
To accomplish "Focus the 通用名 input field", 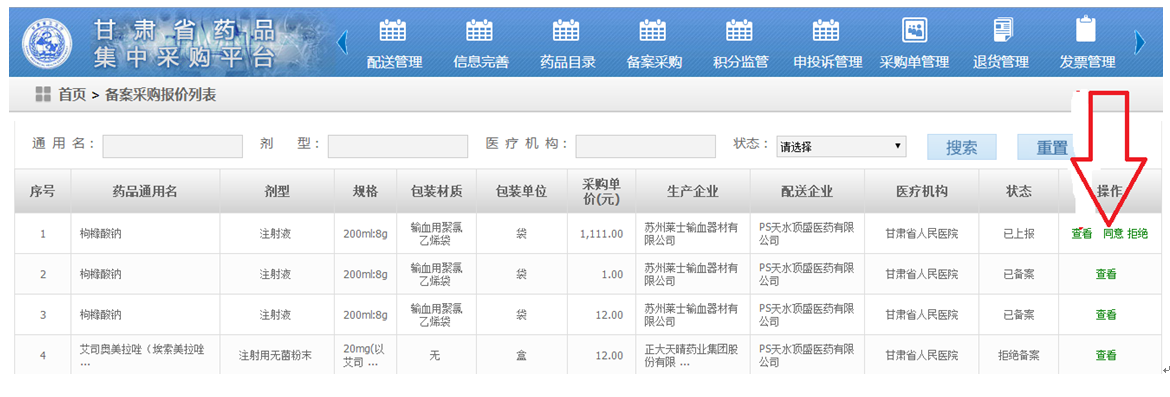I will pyautogui.click(x=172, y=146).
